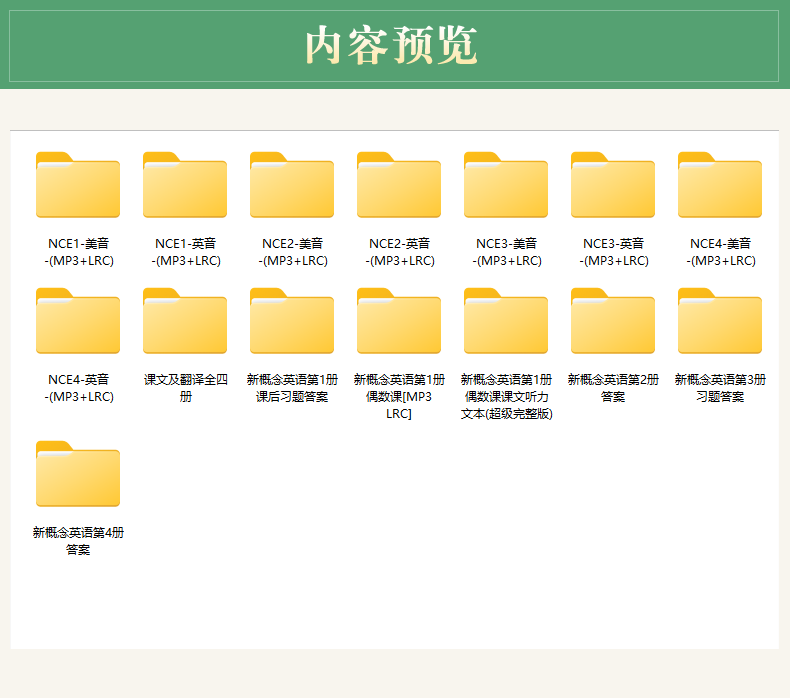Click the label text NCE3-美音-(MP3+LRC)
This screenshot has height=698, width=790.
[506, 252]
